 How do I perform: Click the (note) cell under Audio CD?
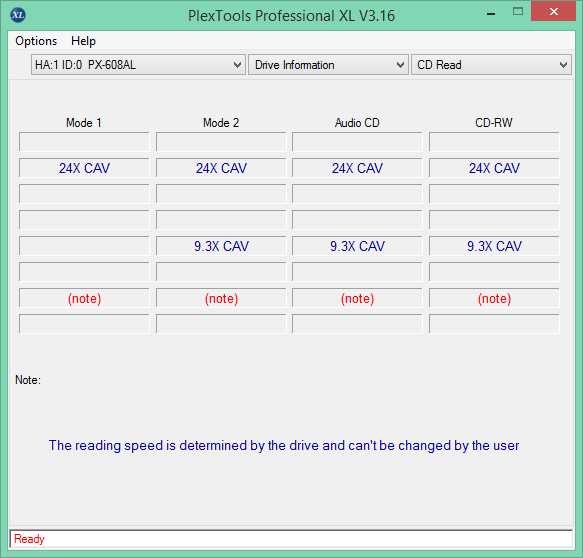pos(357,298)
